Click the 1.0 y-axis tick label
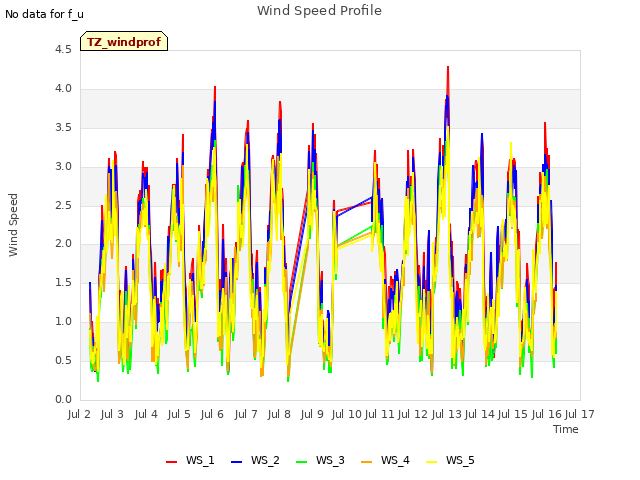The image size is (640, 480). (63, 321)
